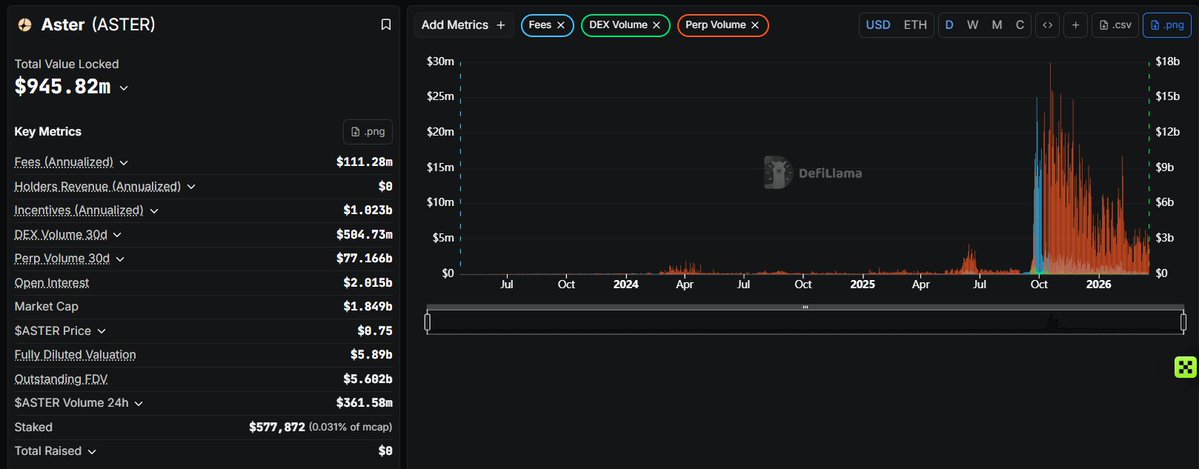Viewport: 1199px width, 469px height.
Task: Expand Holders Revenue (Annualized) row
Action: [x=191, y=187]
